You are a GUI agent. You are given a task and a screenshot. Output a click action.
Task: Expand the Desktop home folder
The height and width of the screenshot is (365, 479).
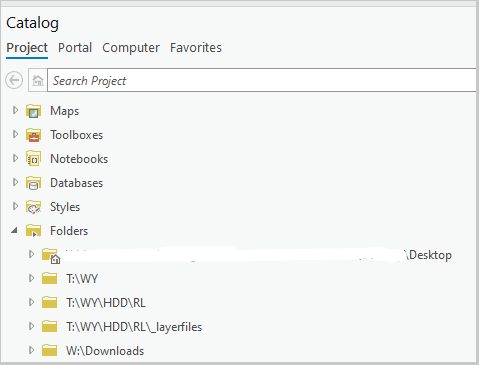click(x=31, y=254)
